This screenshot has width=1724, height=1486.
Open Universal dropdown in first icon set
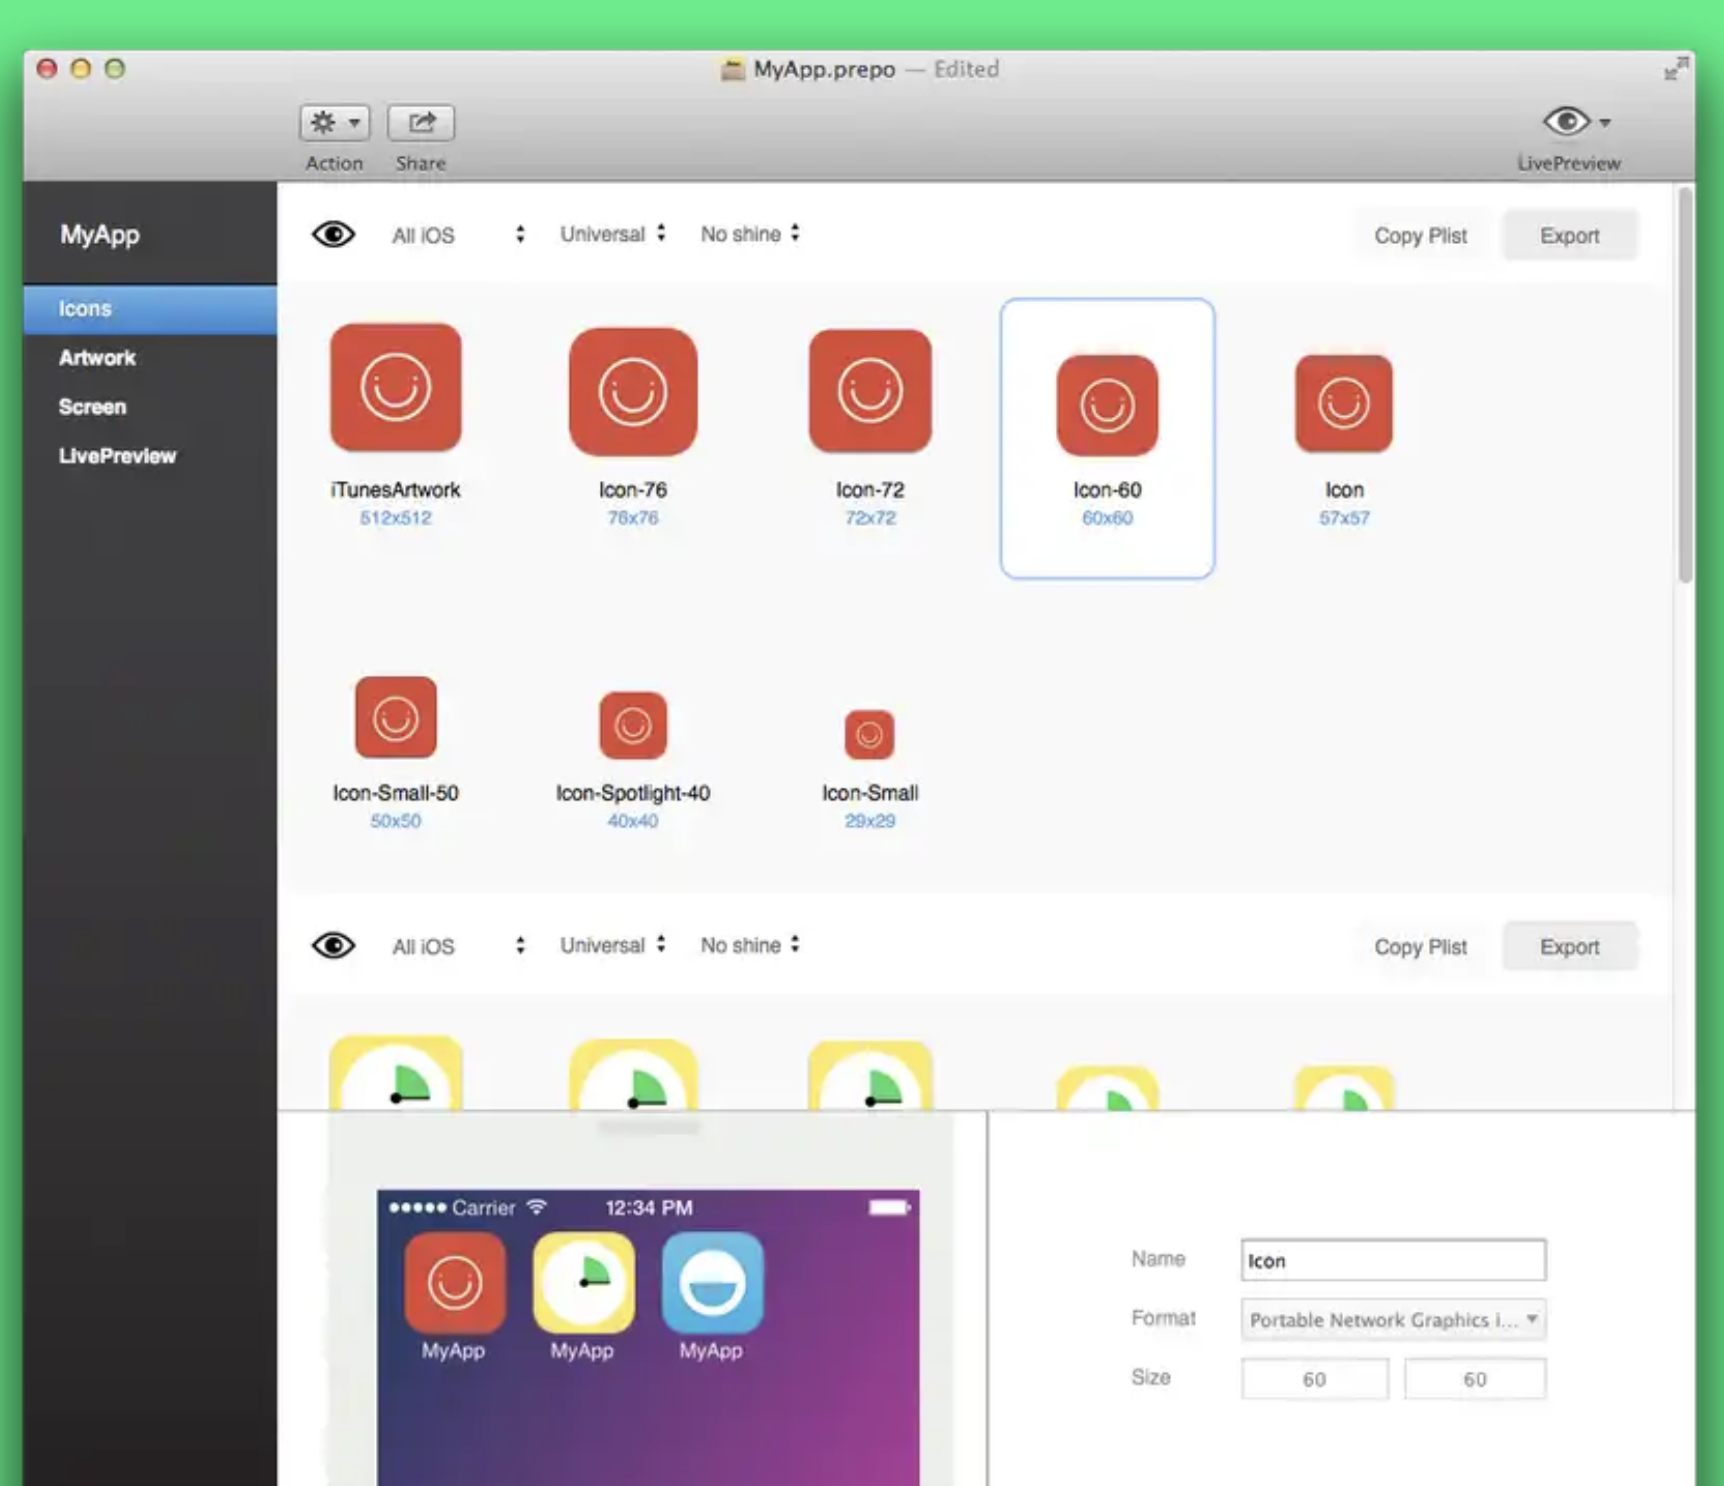point(612,234)
